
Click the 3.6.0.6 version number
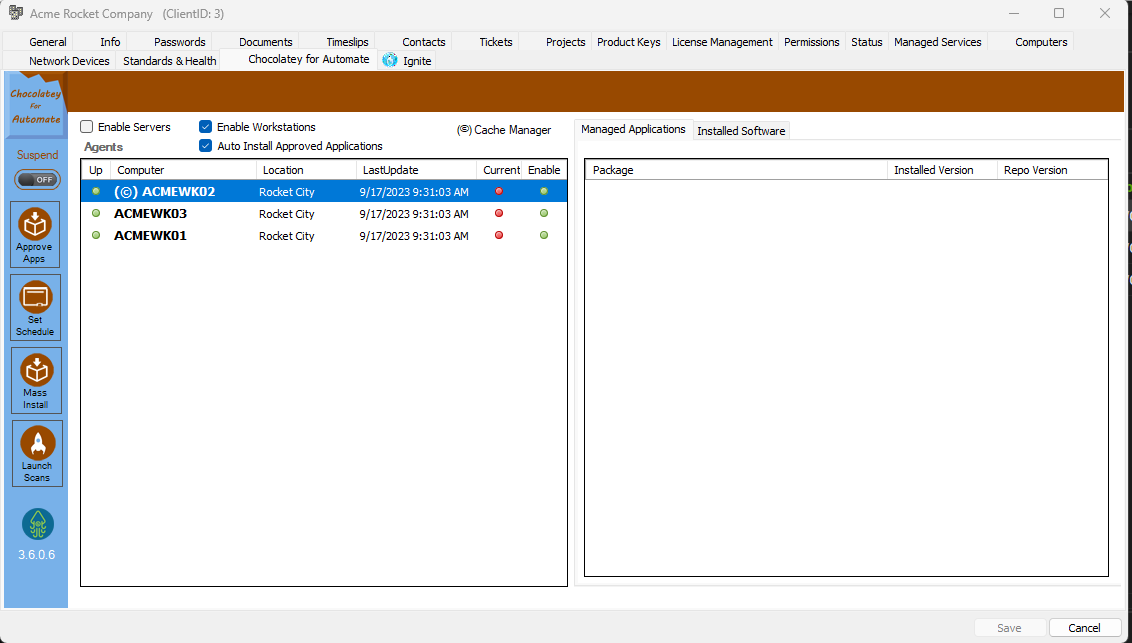coord(37,555)
